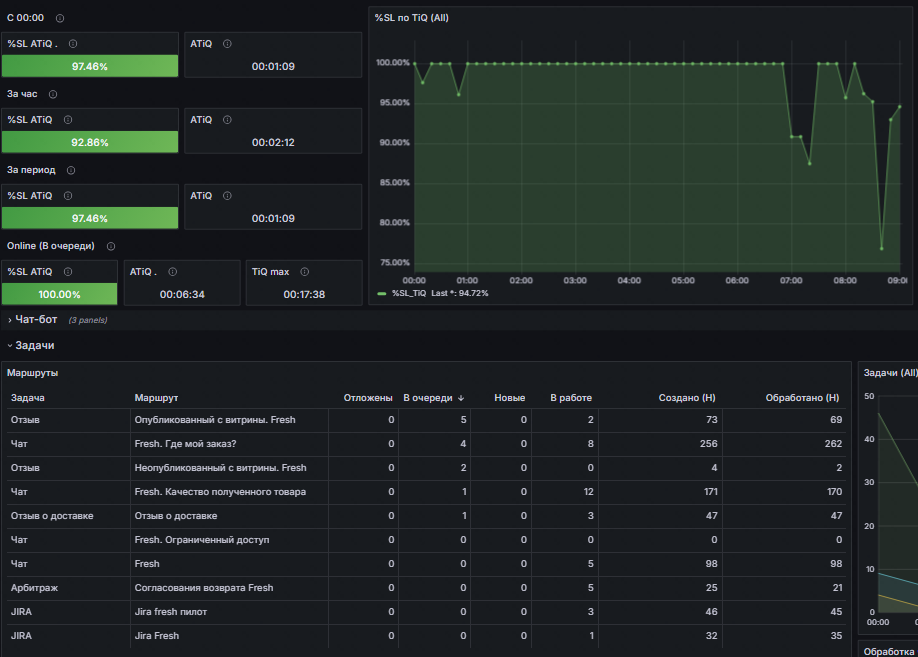Click info icon beside За период
Image resolution: width=918 pixels, height=657 pixels.
(71, 170)
